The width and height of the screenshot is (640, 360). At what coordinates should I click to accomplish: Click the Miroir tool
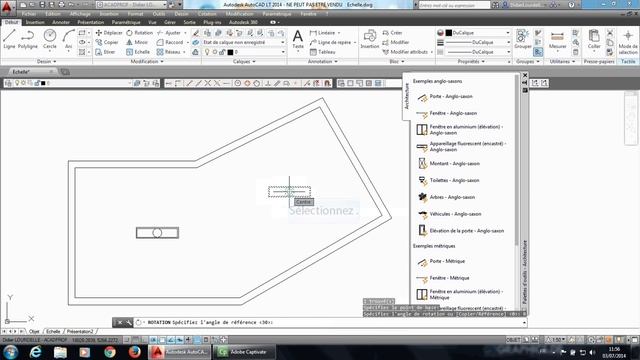(137, 42)
